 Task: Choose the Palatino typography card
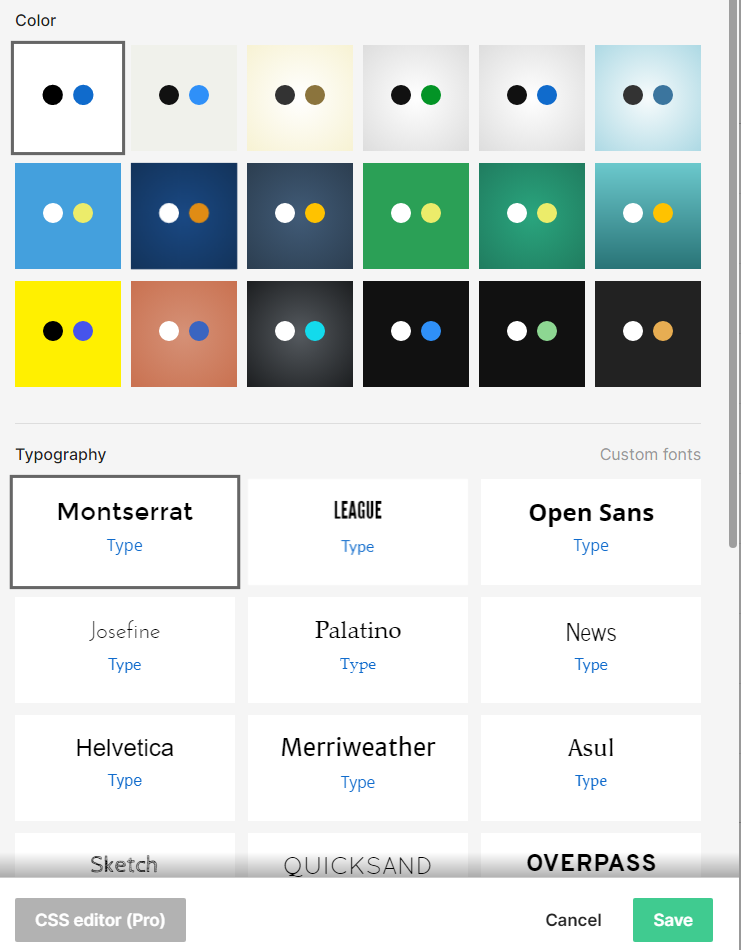[x=357, y=650]
